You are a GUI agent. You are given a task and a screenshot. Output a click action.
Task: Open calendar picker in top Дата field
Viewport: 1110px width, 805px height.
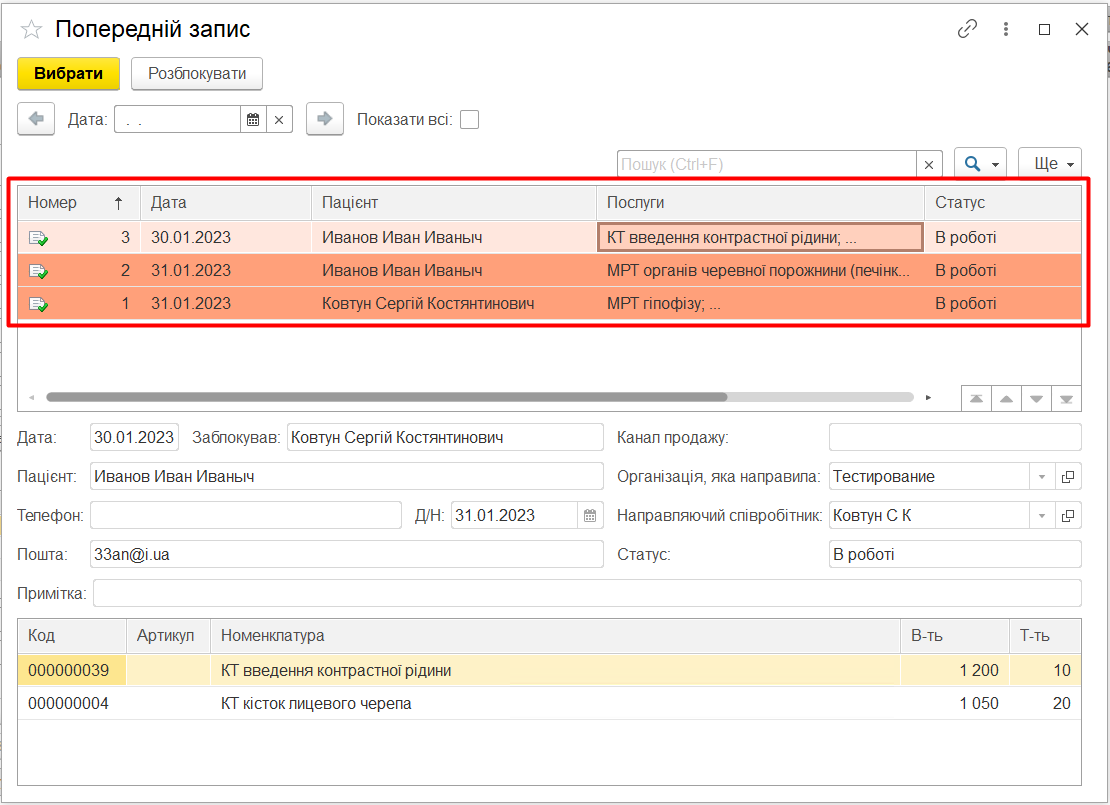[253, 120]
